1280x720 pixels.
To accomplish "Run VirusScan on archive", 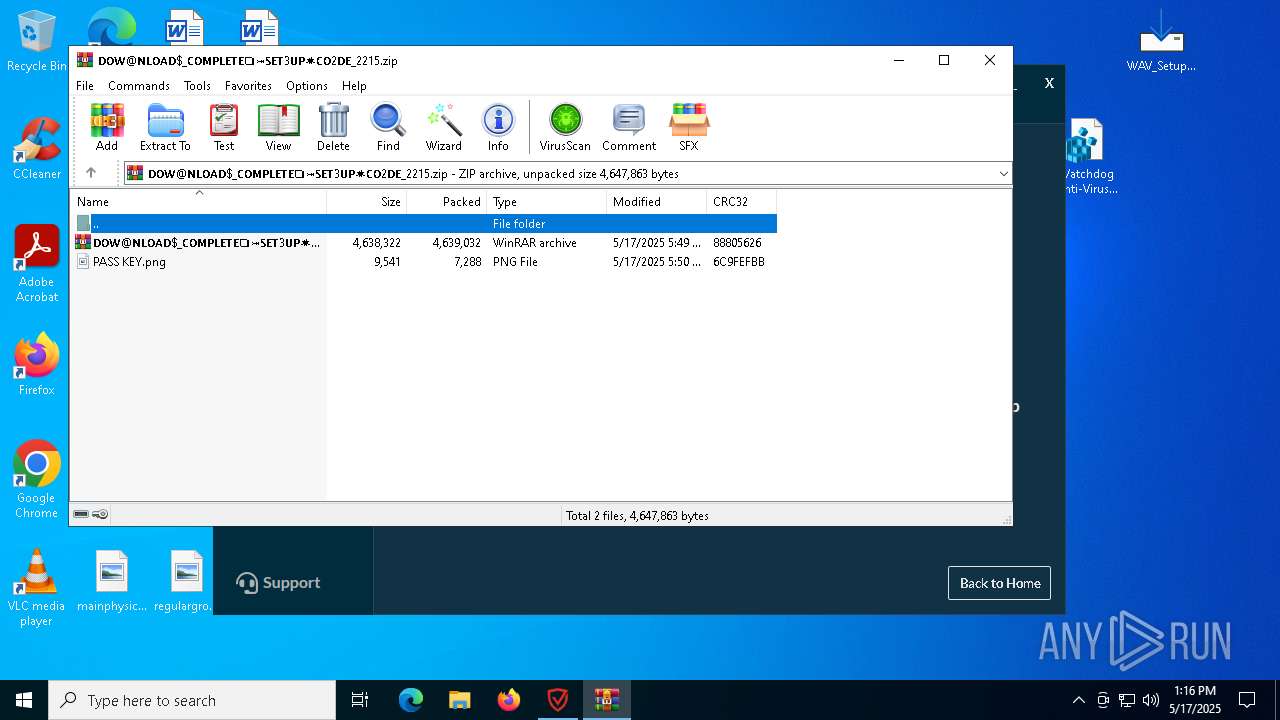I will 565,127.
